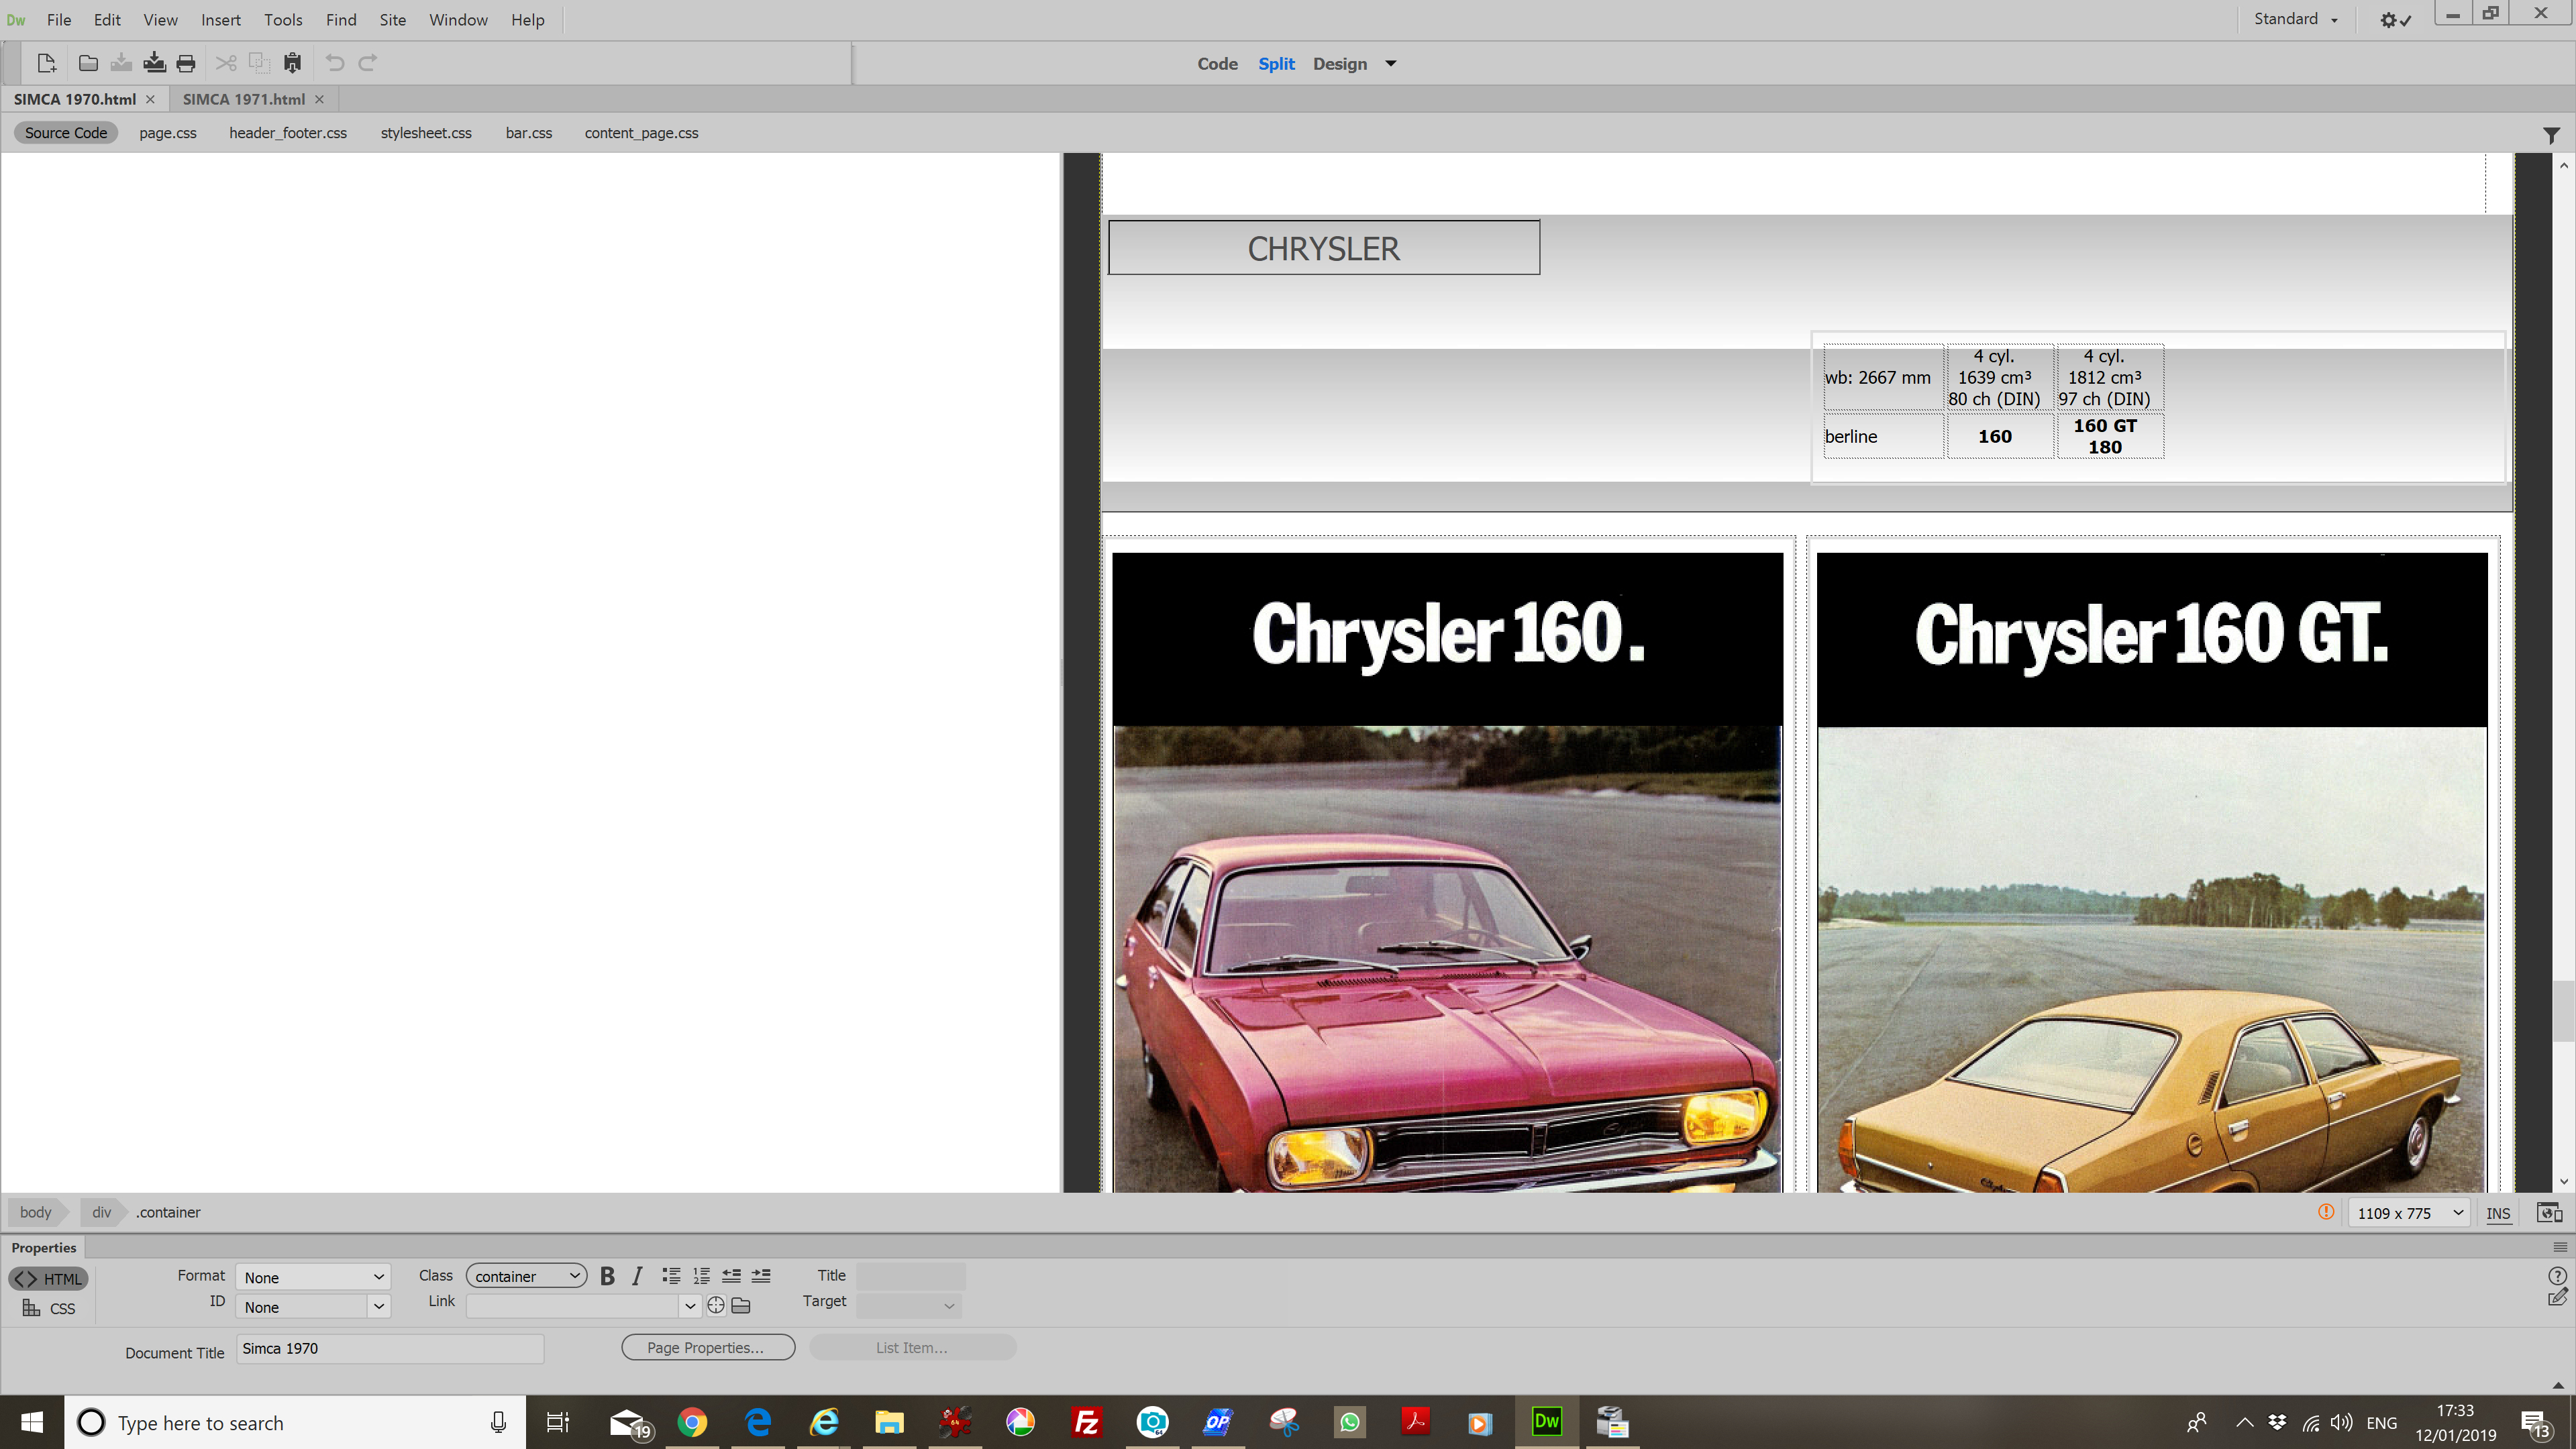Click the Blockquote indent icon
This screenshot has width=2576, height=1449.
click(761, 1276)
